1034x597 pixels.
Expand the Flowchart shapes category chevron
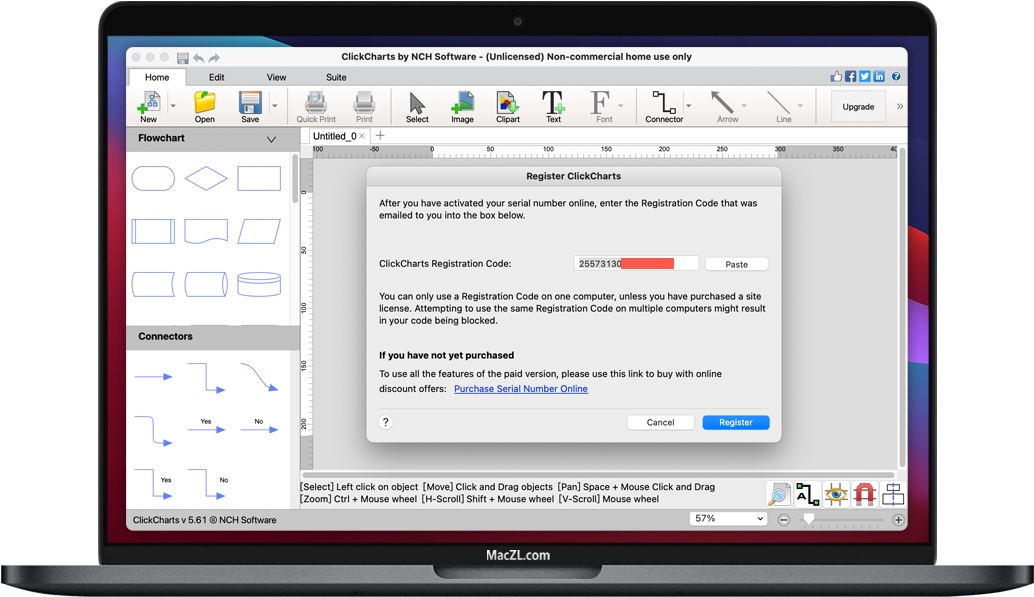(x=271, y=140)
